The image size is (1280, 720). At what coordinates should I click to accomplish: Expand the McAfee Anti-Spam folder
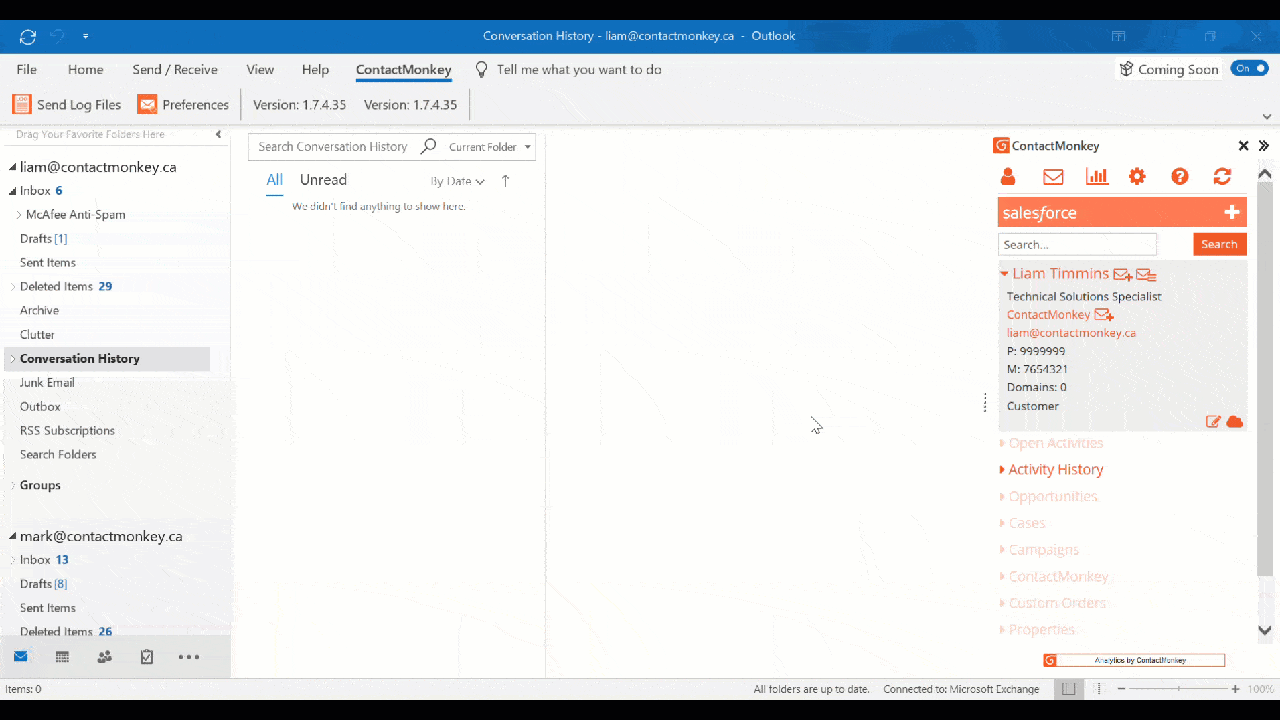pos(18,215)
